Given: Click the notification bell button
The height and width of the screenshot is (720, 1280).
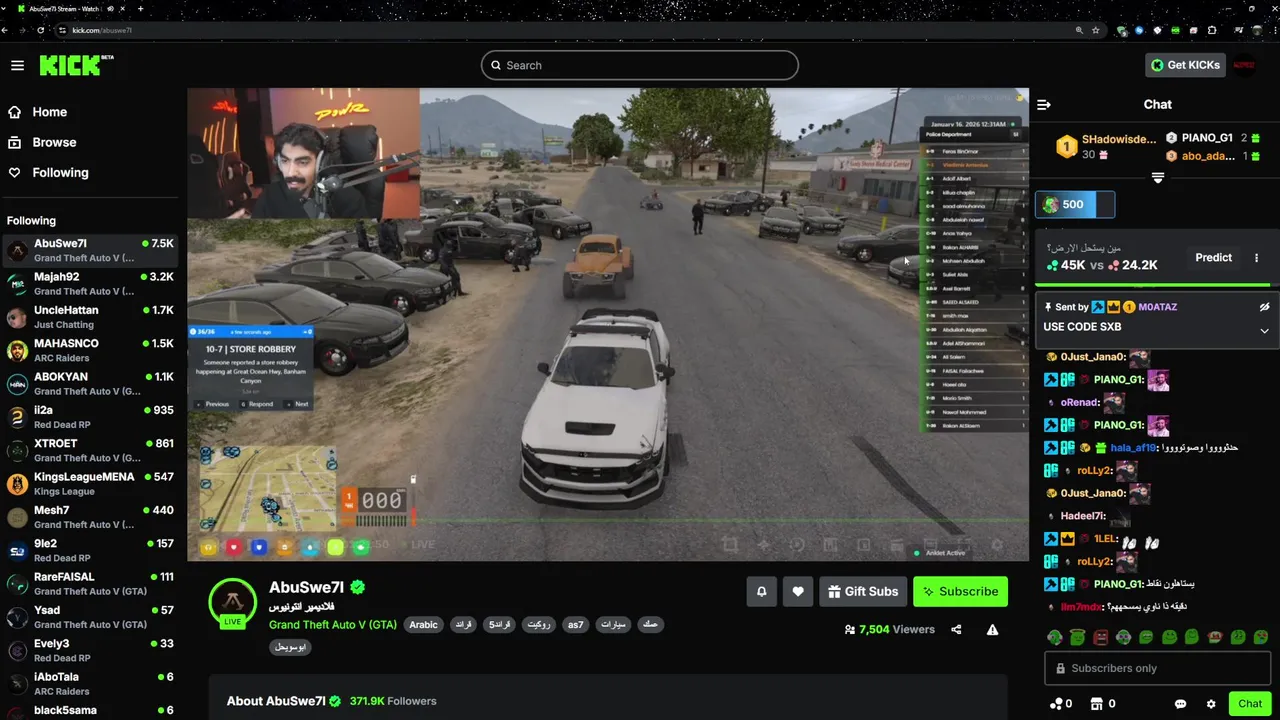Looking at the screenshot, I should (x=761, y=591).
